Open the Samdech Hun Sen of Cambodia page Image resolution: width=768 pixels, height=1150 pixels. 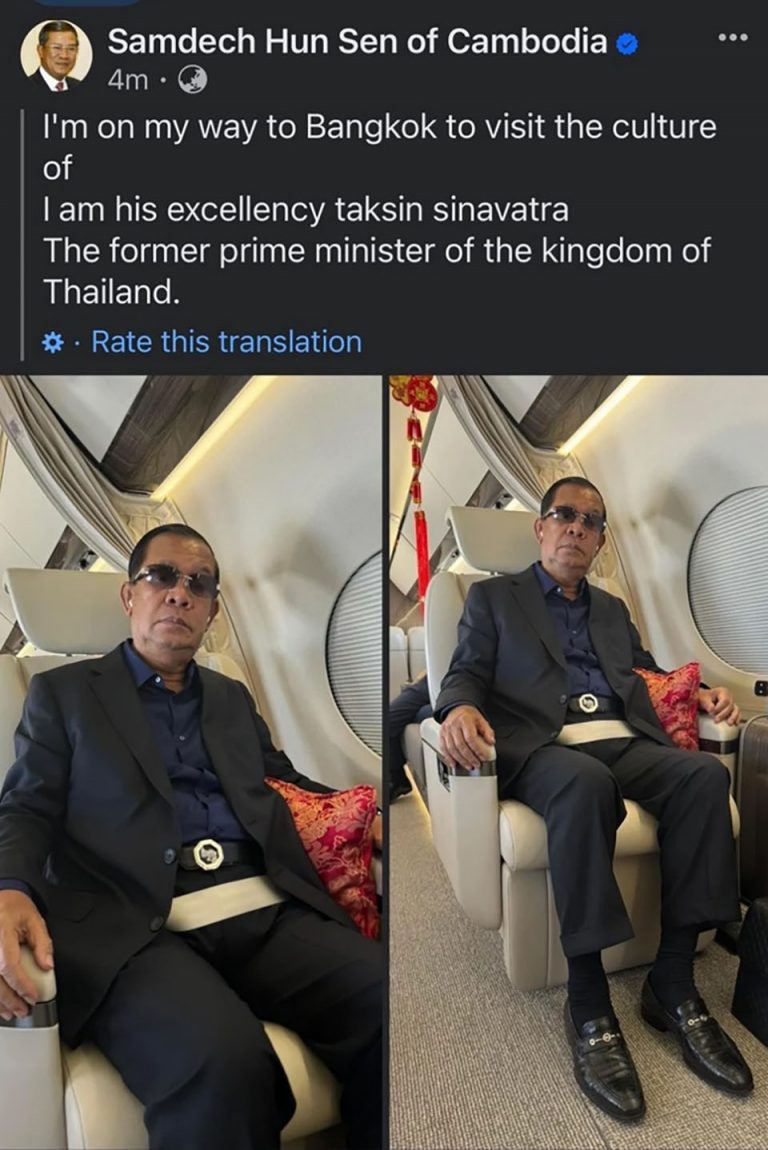(357, 42)
